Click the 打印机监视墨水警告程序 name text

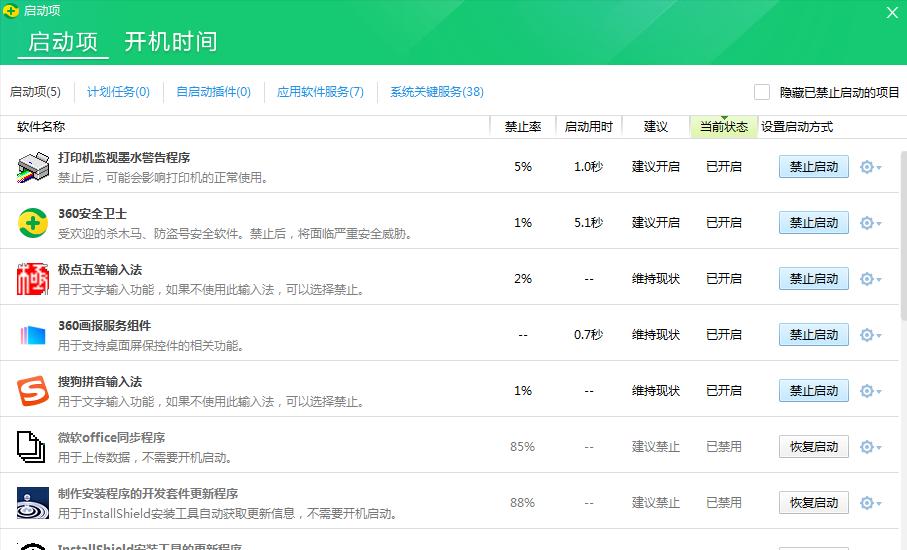124,158
